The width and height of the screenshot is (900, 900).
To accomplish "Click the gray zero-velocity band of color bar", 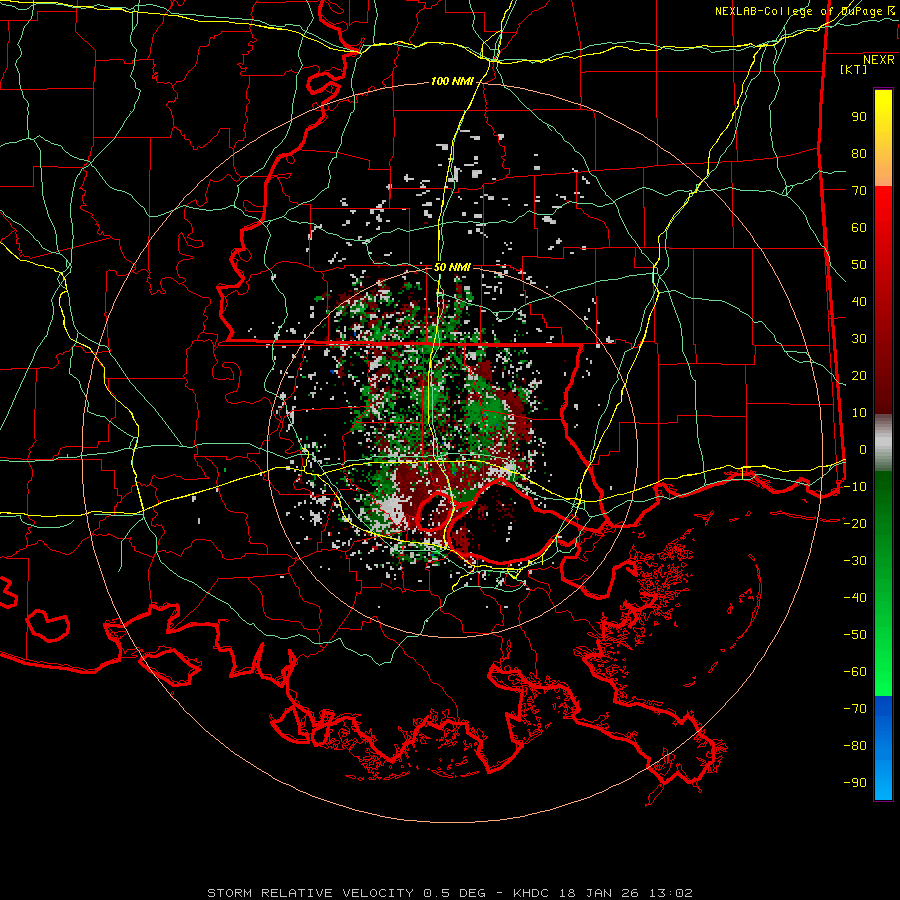I will tap(883, 443).
